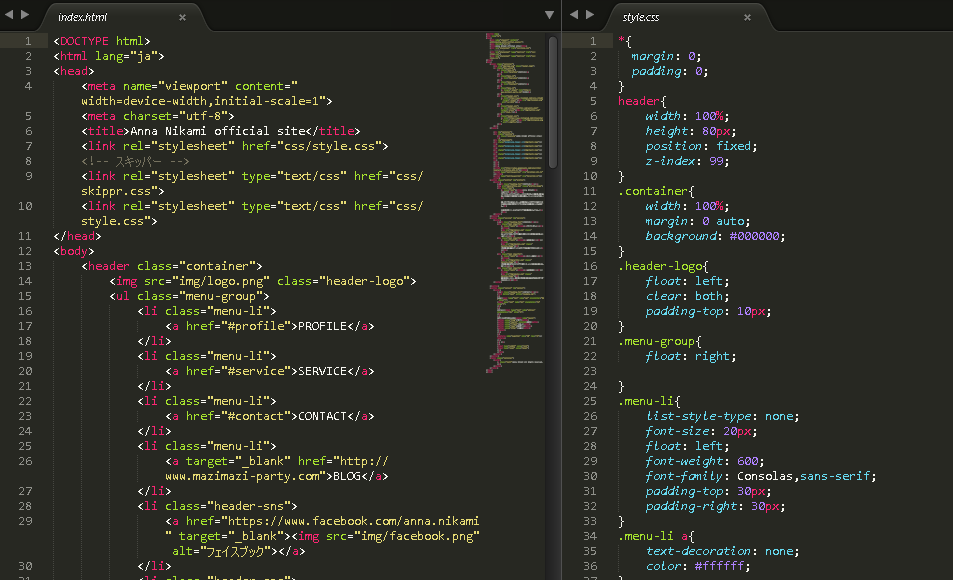Click the clear: both declaration

pos(687,296)
